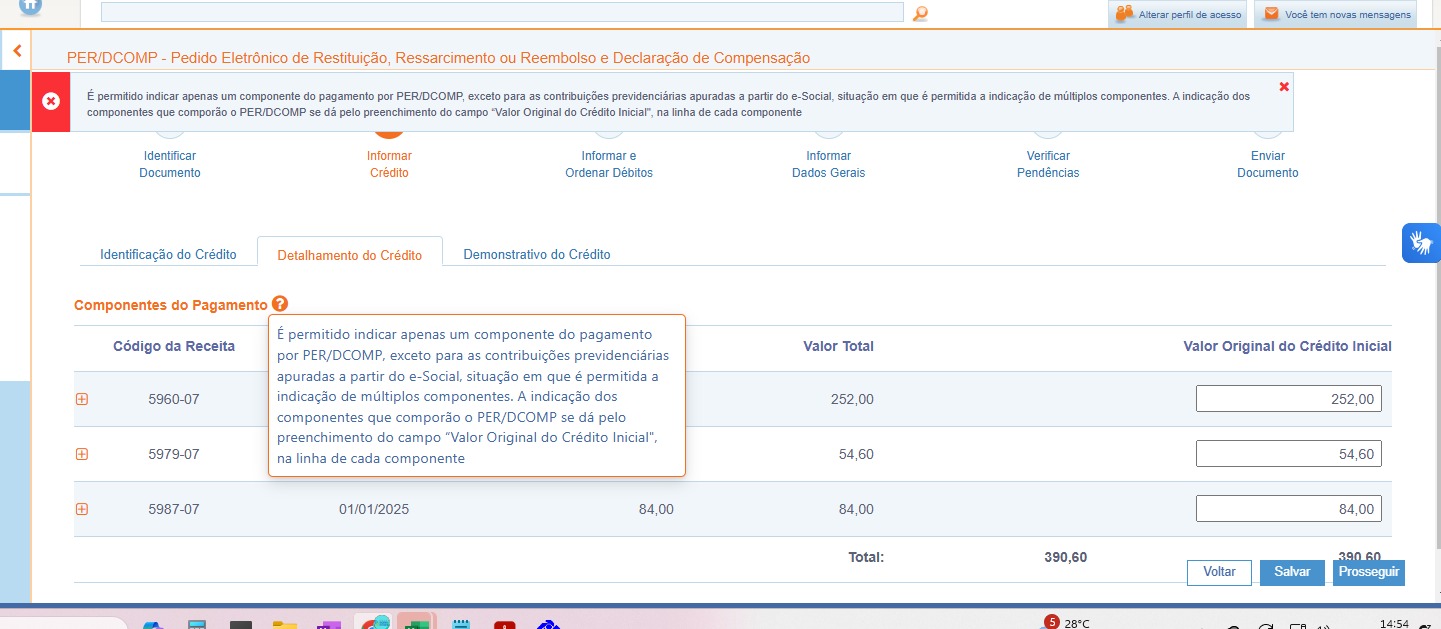Select receita code 5987-07
This screenshot has height=629, width=1441.
point(174,509)
